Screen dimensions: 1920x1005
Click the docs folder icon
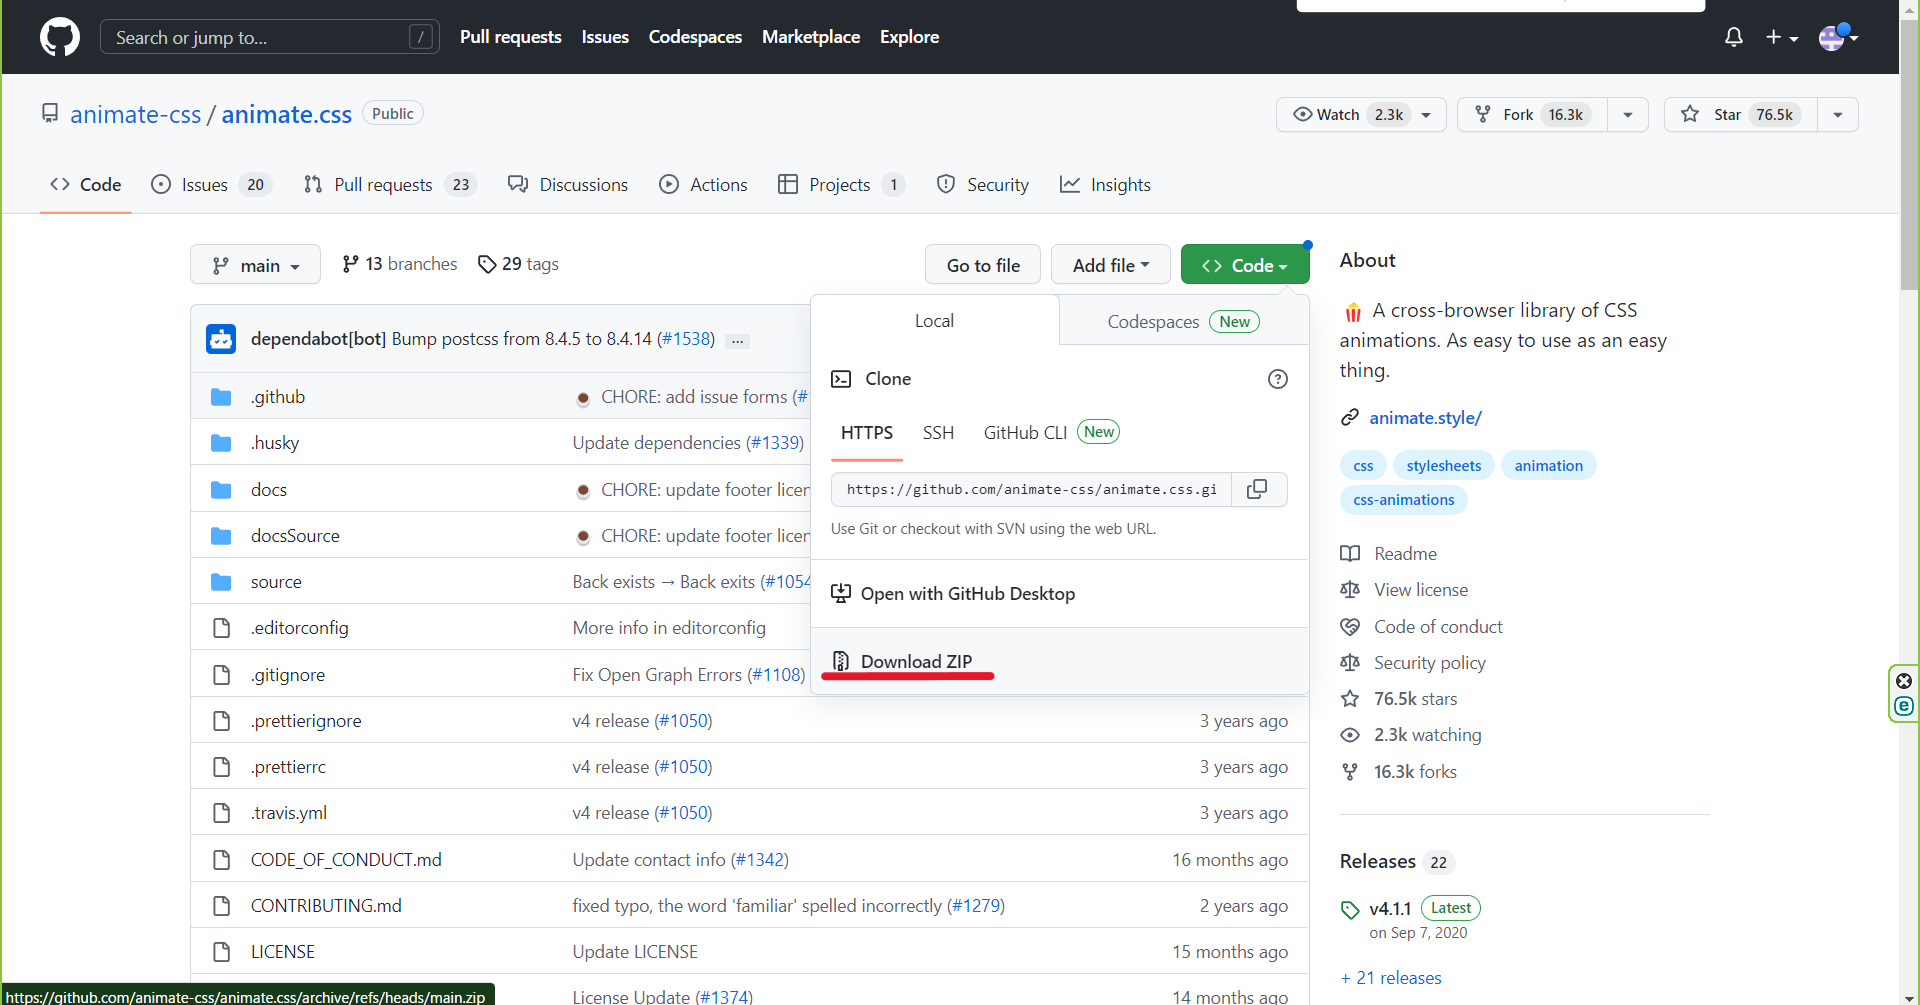(221, 490)
